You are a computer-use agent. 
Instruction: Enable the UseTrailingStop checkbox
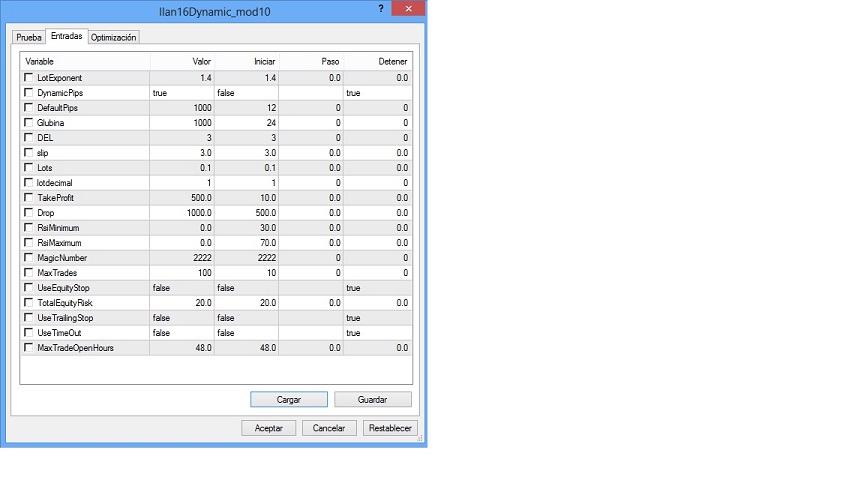(x=28, y=318)
